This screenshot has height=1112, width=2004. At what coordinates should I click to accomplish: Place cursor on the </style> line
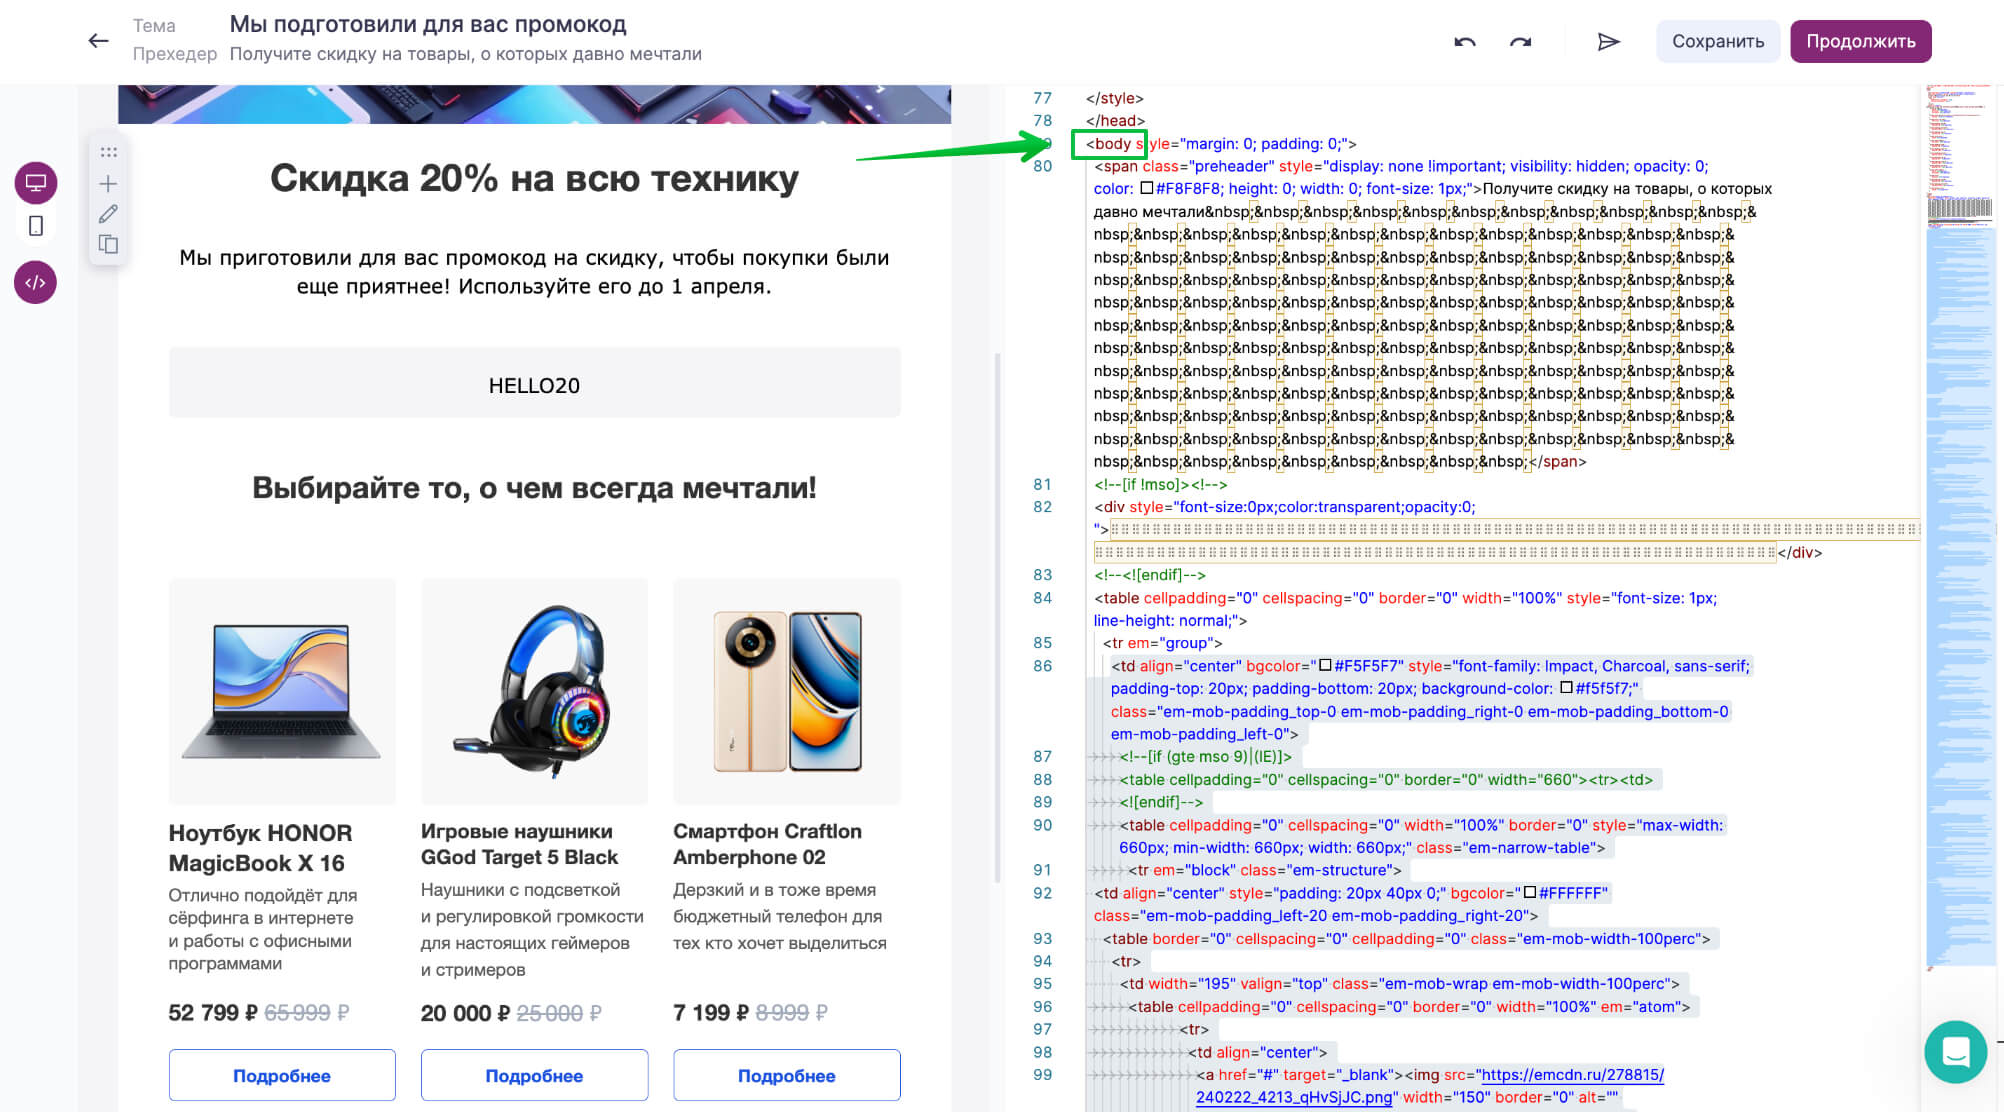(x=1114, y=98)
